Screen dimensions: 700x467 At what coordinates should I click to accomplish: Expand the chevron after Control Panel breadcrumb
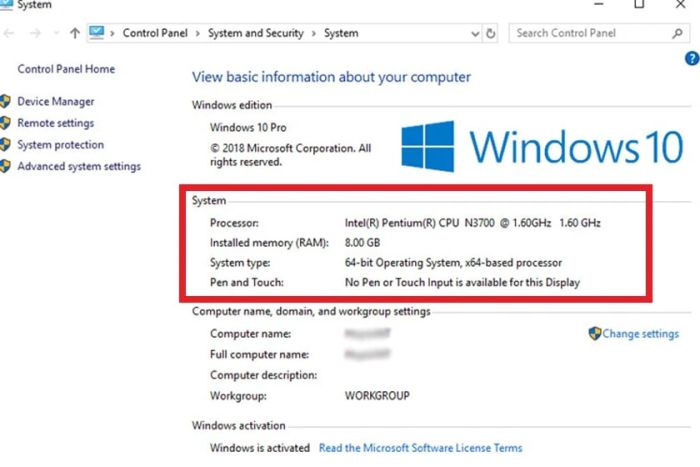[198, 33]
